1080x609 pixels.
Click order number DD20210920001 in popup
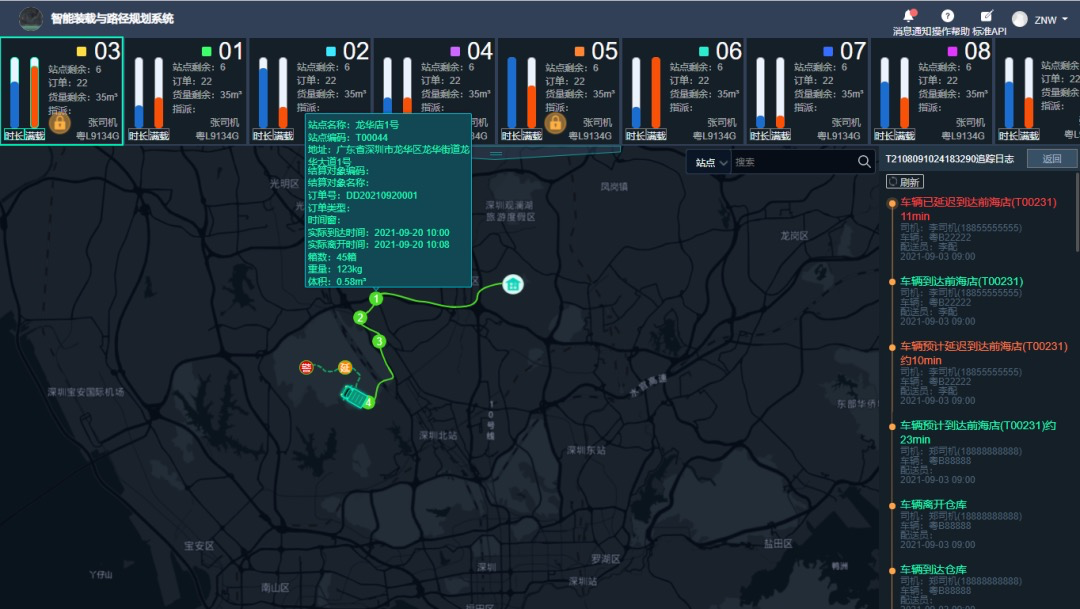coord(382,196)
